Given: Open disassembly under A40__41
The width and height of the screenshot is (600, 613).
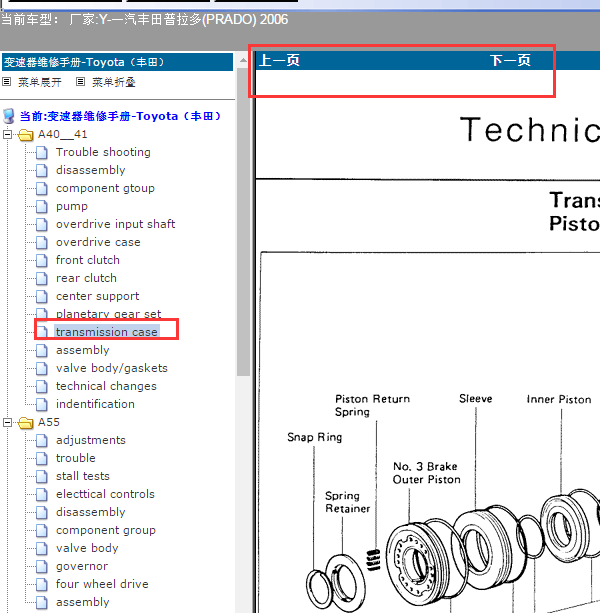Looking at the screenshot, I should pyautogui.click(x=91, y=170).
